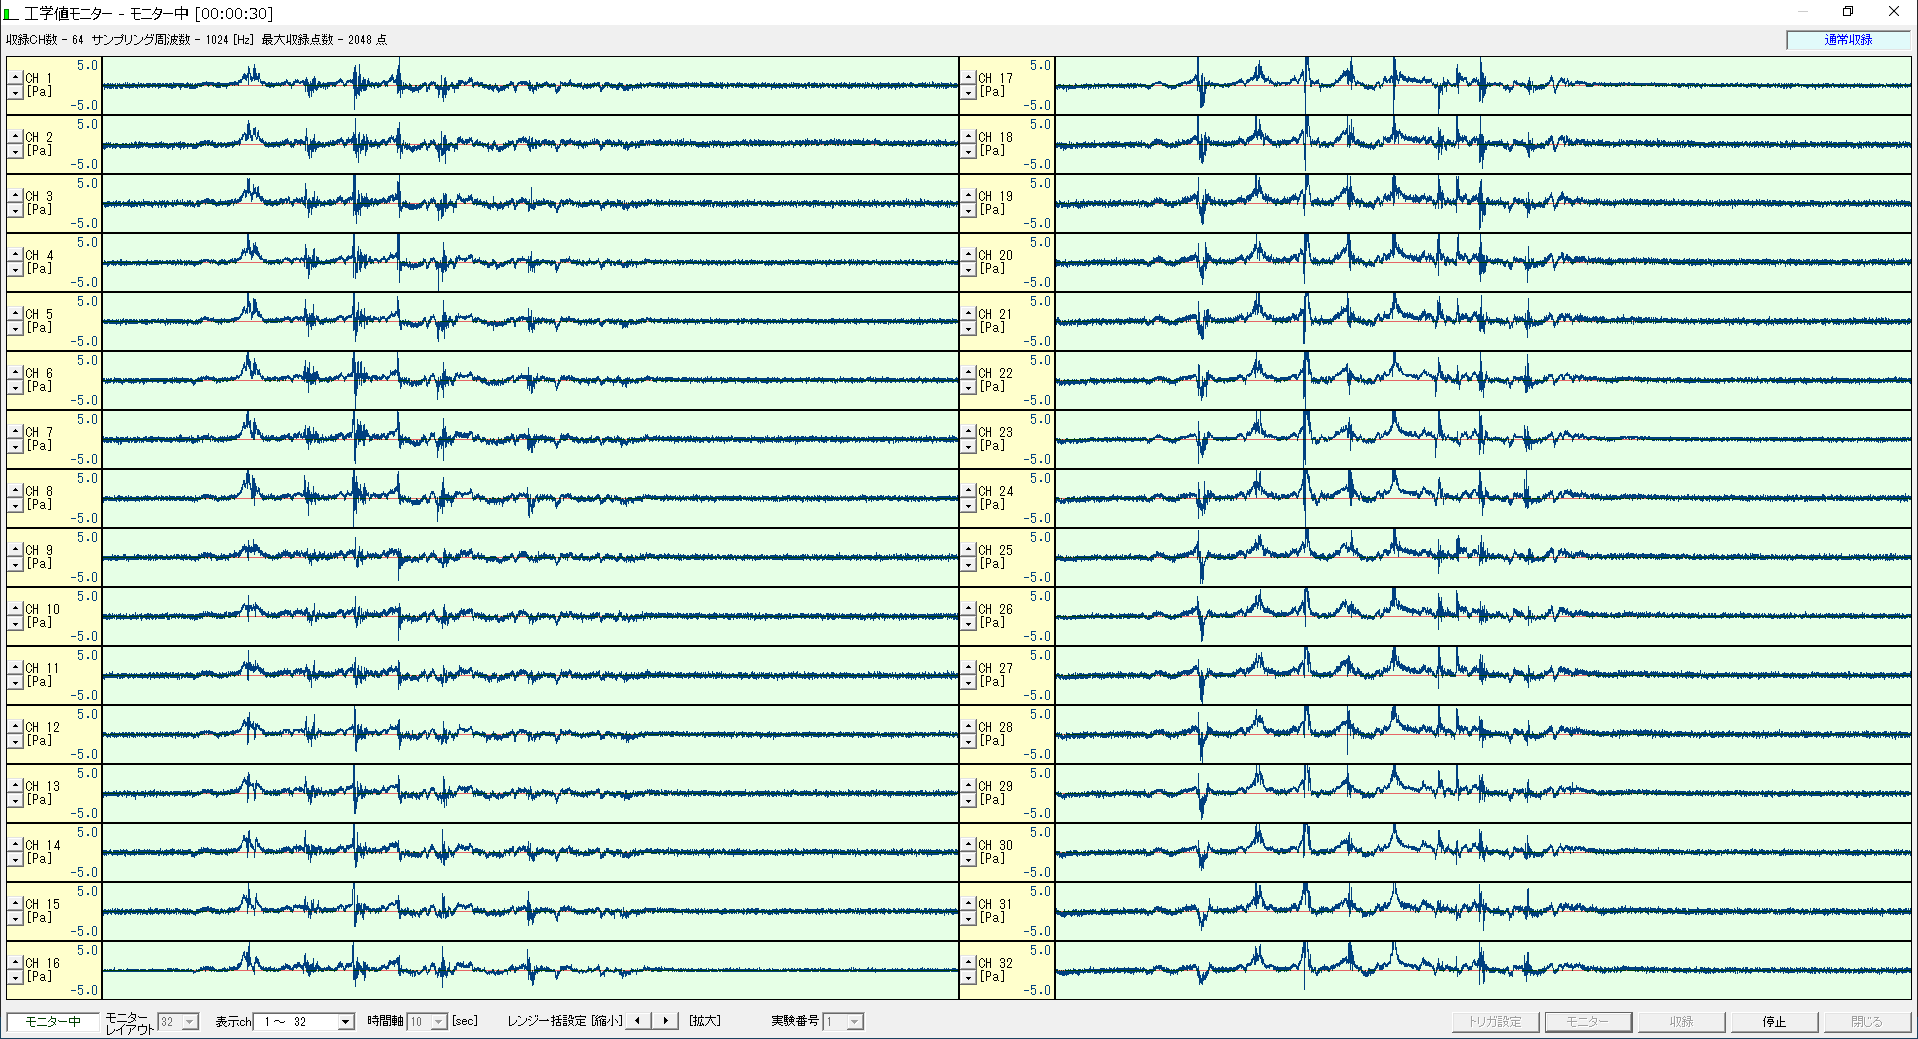Click the down arrow beside CH 9
The image size is (1918, 1039).
pyautogui.click(x=15, y=564)
